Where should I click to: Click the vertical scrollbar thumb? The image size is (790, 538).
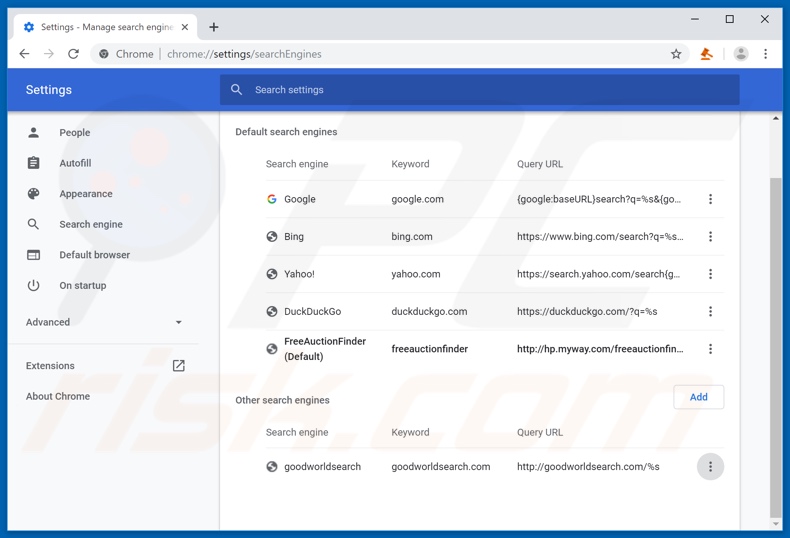click(x=776, y=347)
